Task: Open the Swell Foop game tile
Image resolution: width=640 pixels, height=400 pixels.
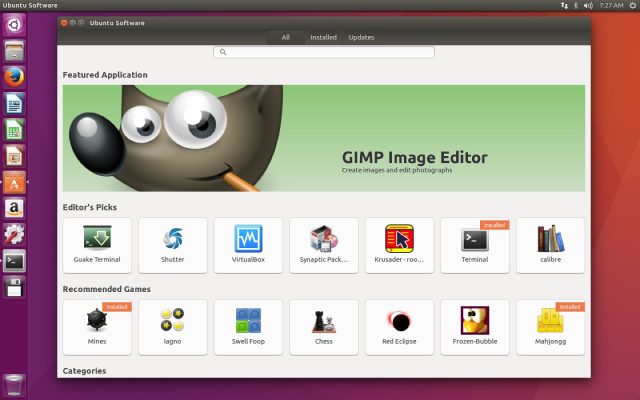Action: tap(248, 327)
